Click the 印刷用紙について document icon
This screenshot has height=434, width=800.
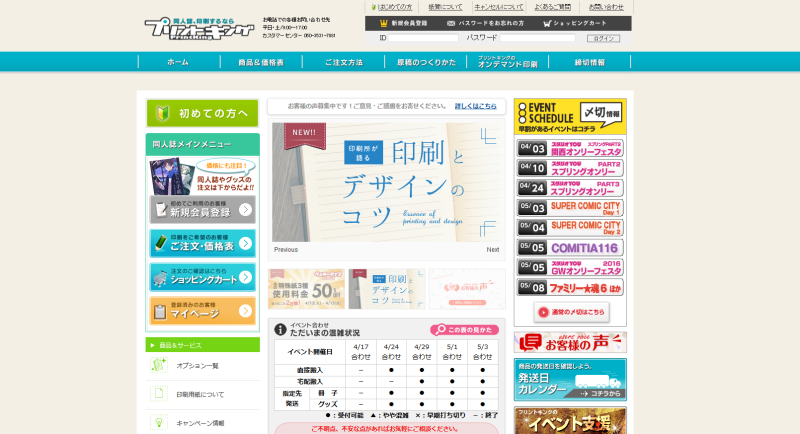(158, 394)
